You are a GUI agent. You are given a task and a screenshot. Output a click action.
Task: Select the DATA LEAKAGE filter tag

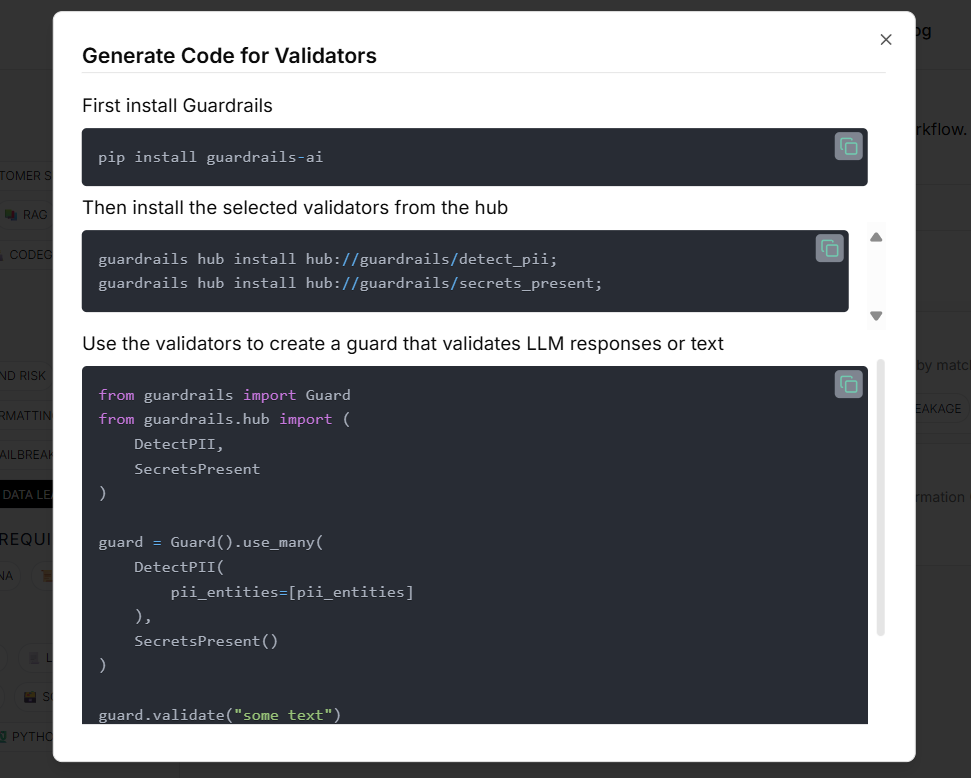click(24, 494)
